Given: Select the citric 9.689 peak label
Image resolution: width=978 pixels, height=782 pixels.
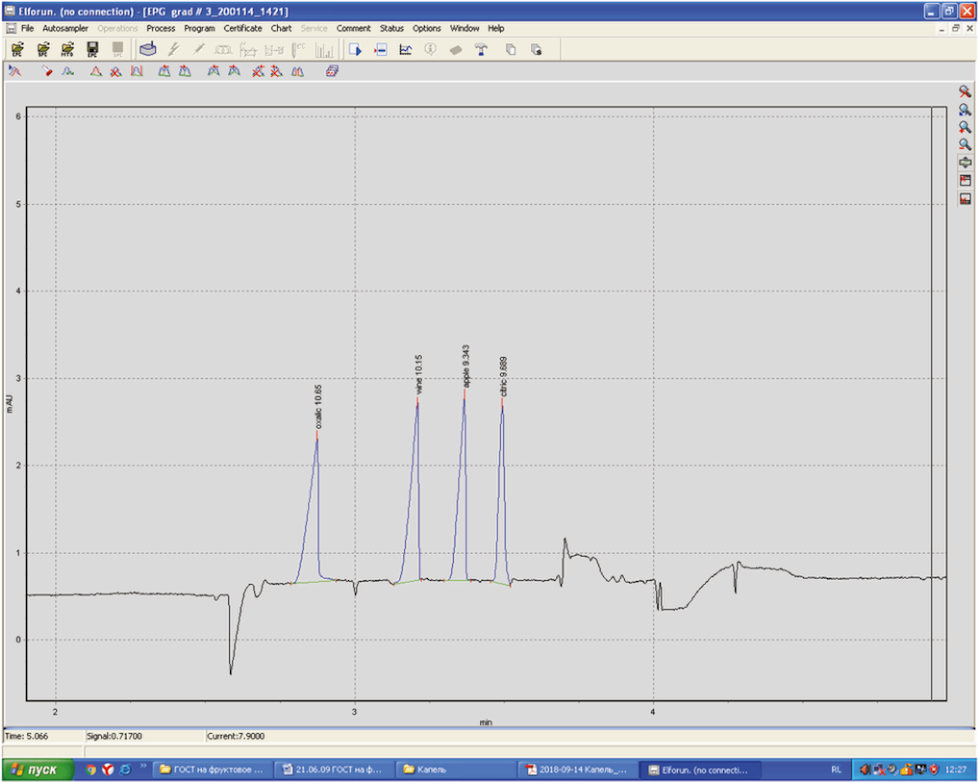Looking at the screenshot, I should point(503,377).
